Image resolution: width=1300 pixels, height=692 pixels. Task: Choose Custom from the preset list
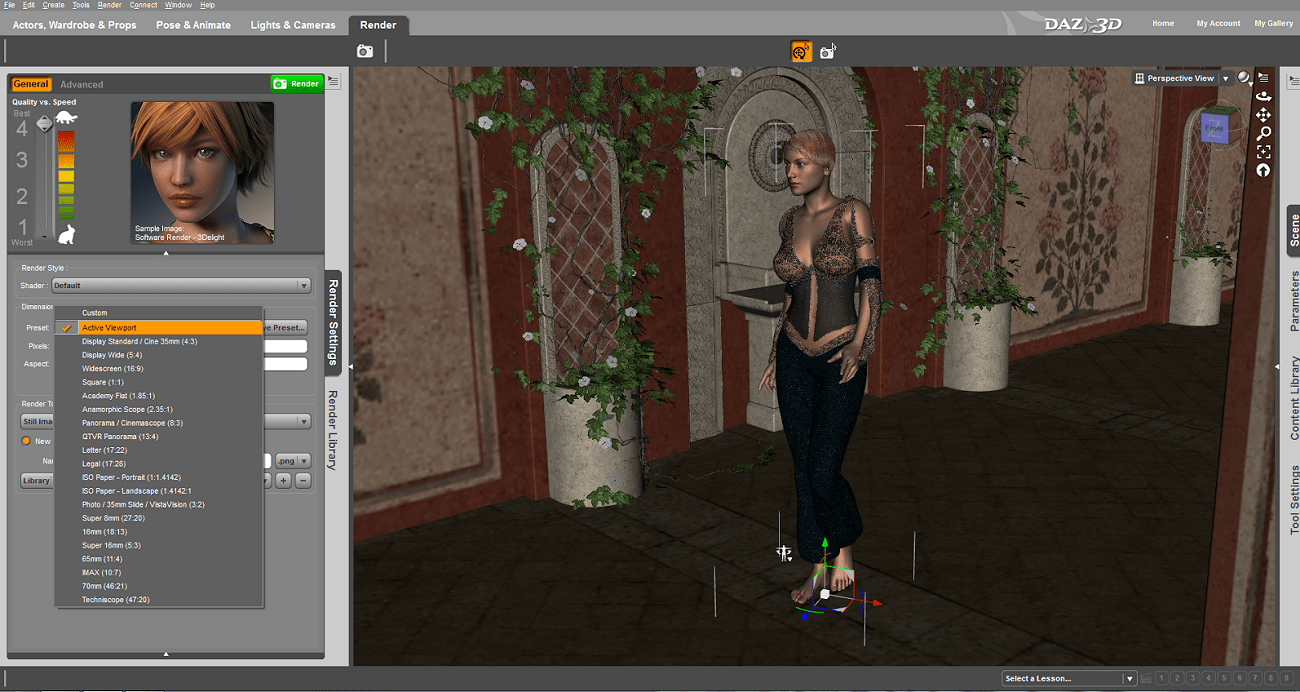[x=159, y=313]
